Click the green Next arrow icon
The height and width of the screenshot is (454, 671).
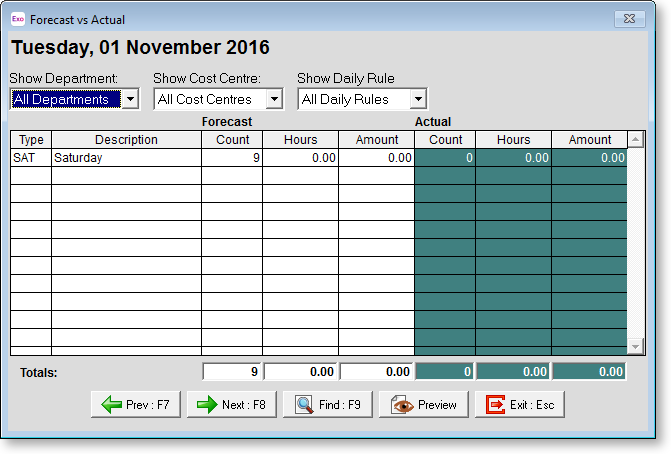tap(206, 405)
